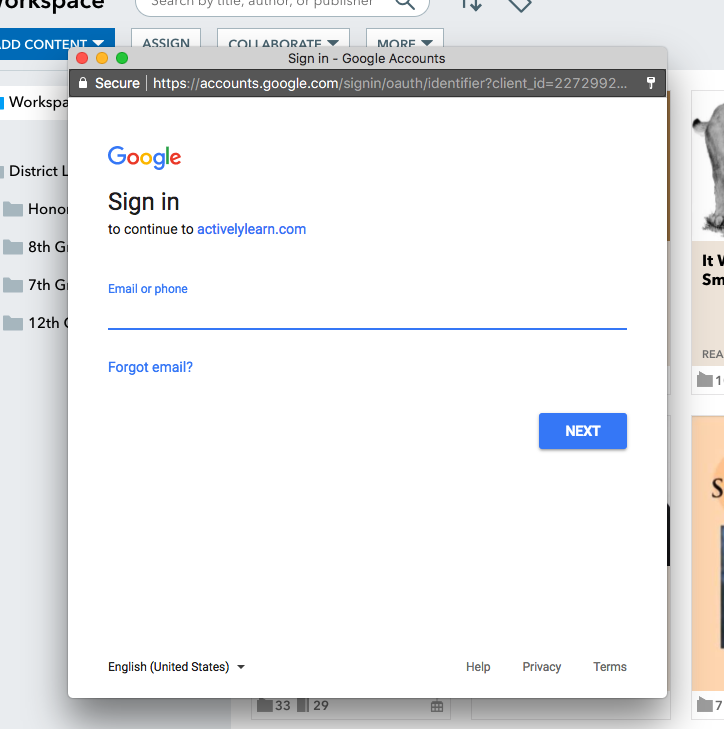Click the blue NEXT button
724x729 pixels.
tap(583, 431)
